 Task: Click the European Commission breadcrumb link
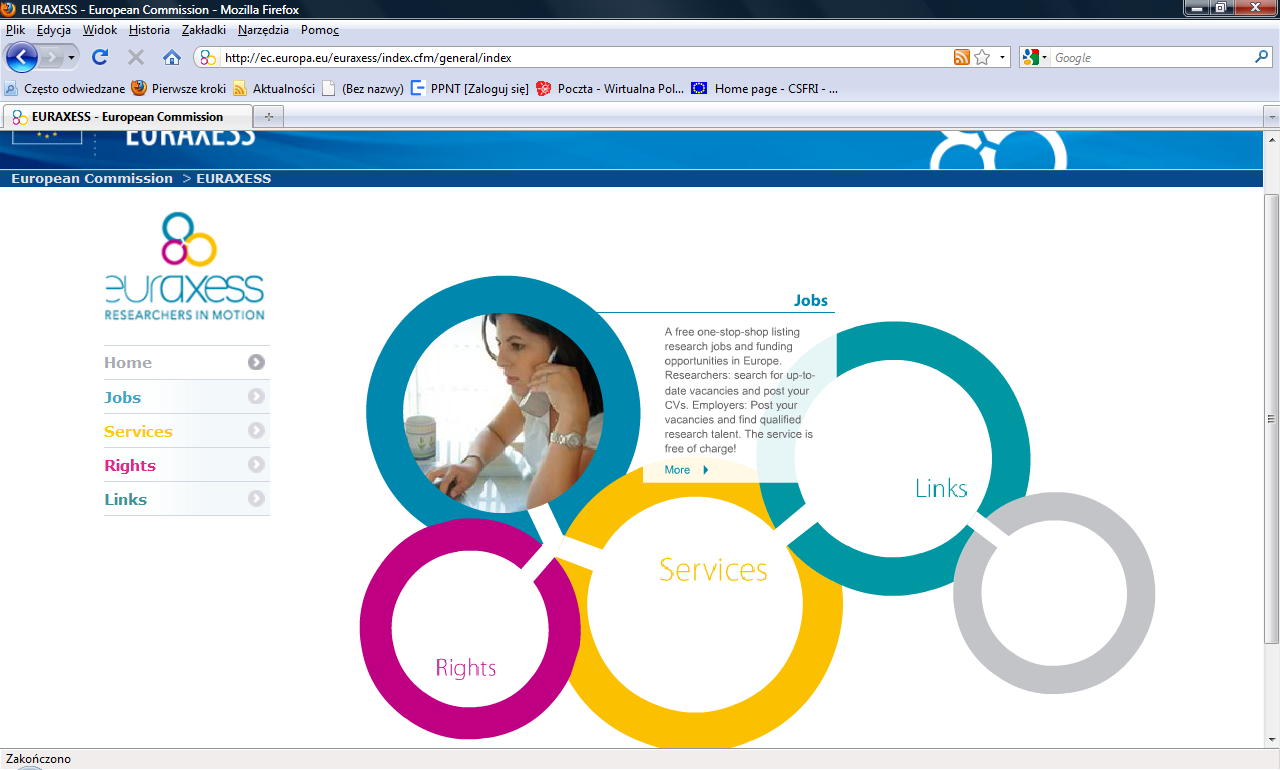point(92,178)
